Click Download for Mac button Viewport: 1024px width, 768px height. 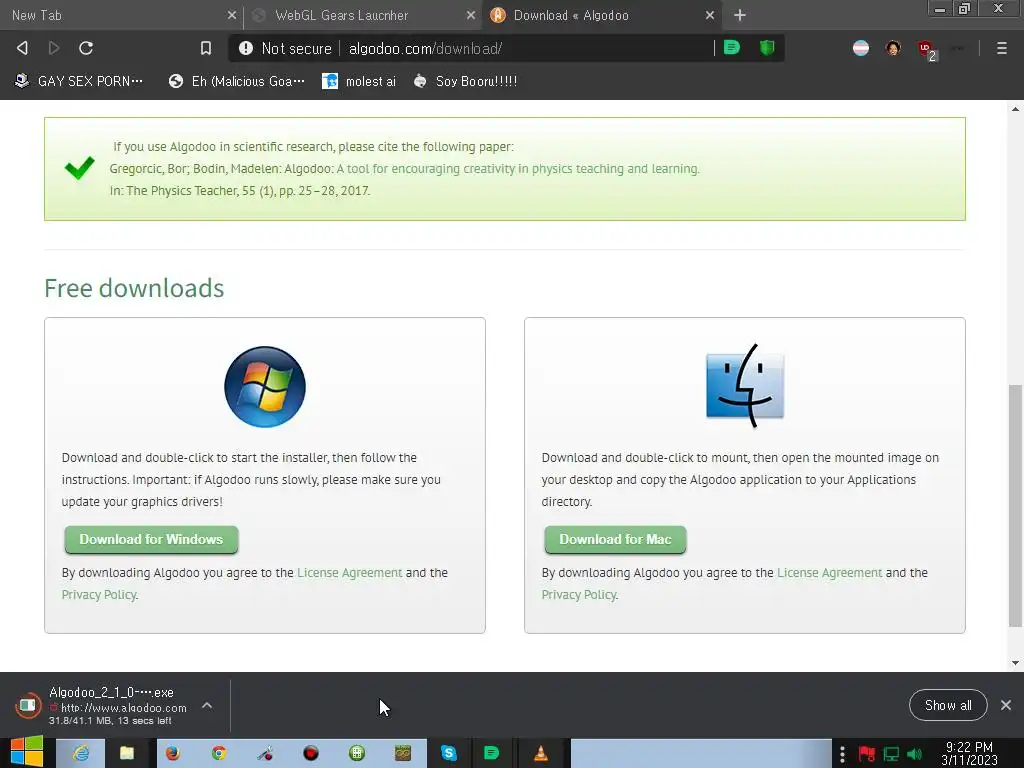click(x=615, y=539)
